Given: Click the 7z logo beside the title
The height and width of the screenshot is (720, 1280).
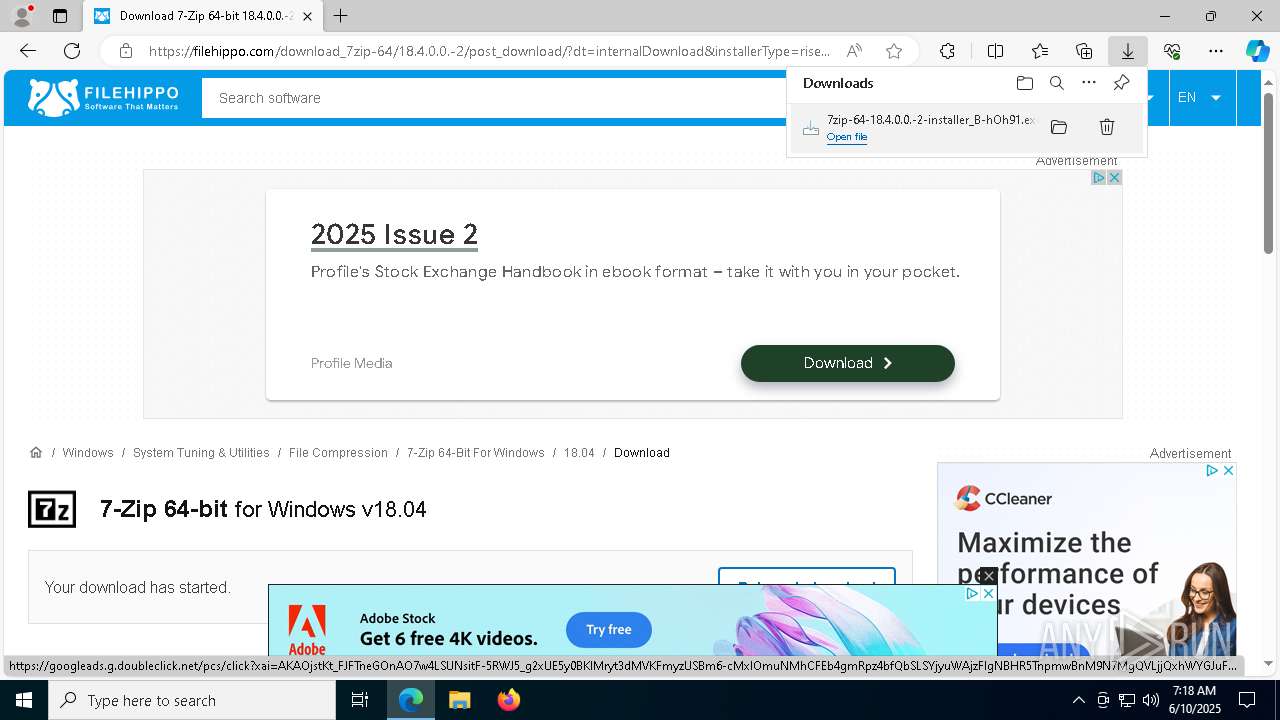Looking at the screenshot, I should [x=52, y=509].
